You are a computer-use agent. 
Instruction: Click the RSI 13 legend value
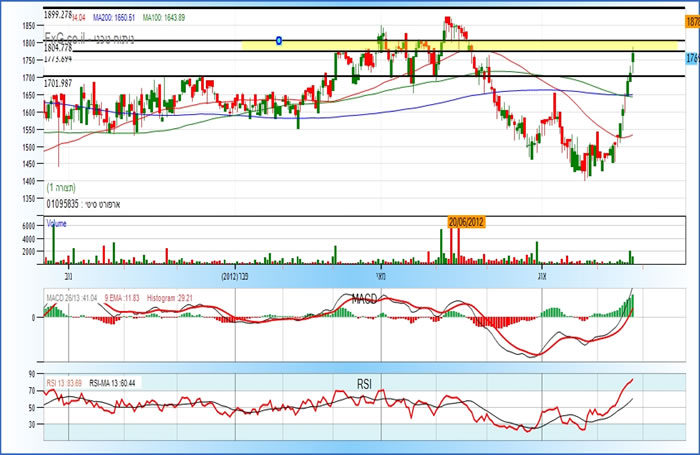(x=65, y=382)
